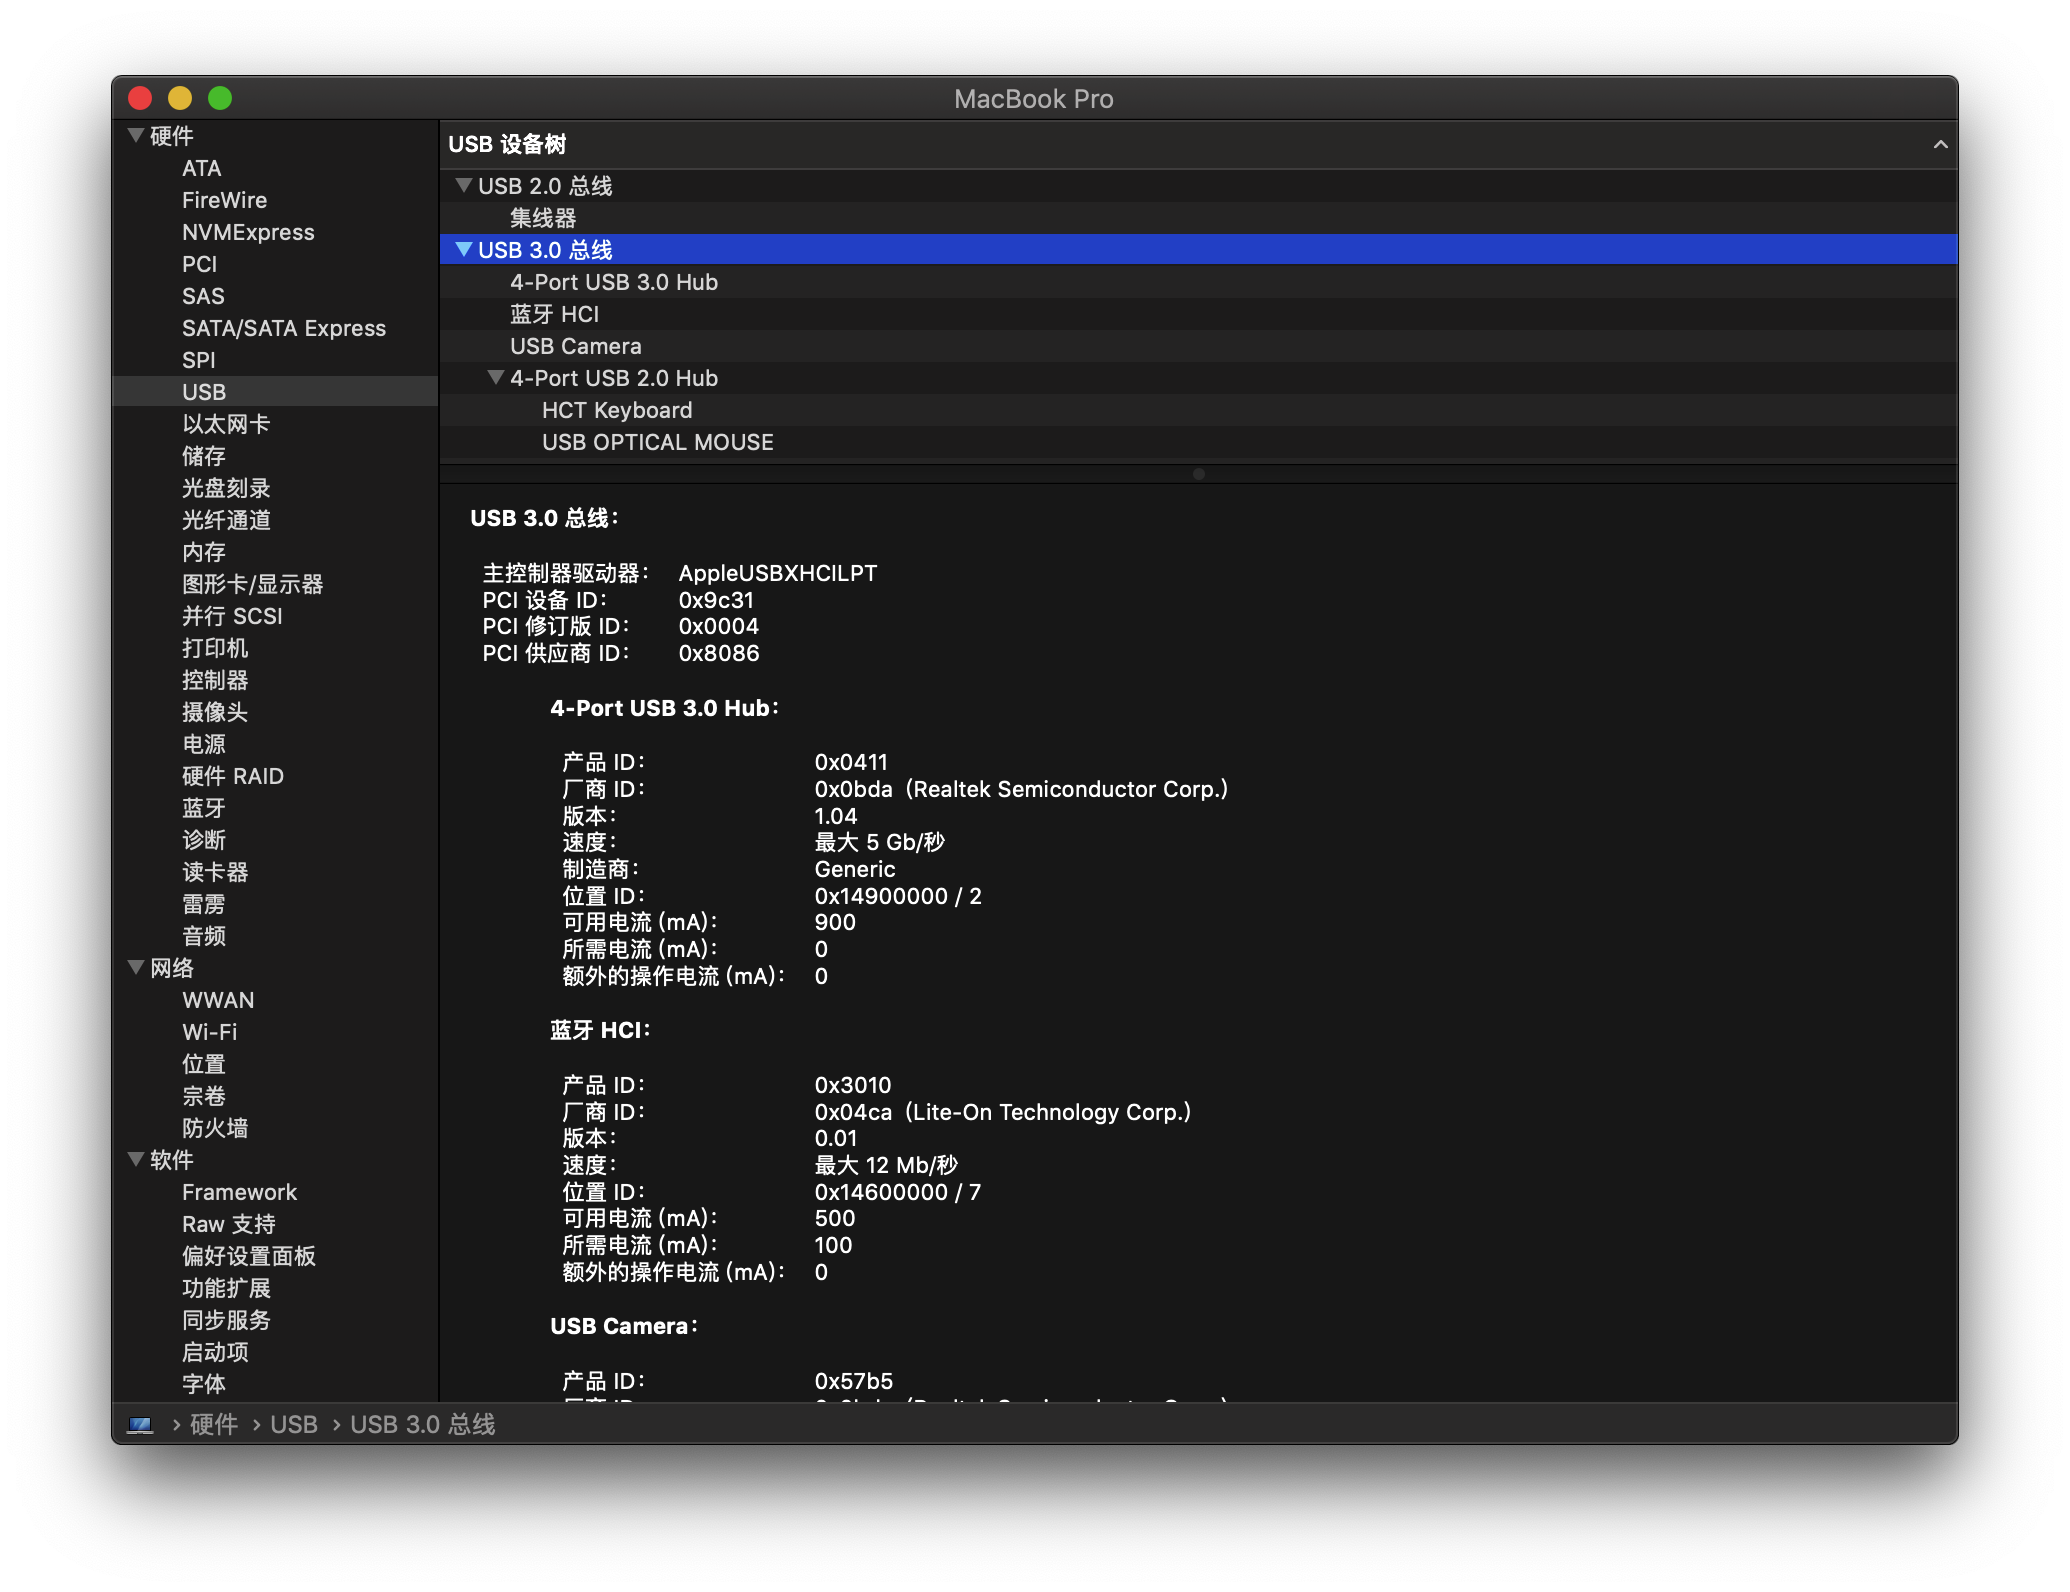Collapse the Network section triangle
The height and width of the screenshot is (1592, 2070).
[136, 967]
